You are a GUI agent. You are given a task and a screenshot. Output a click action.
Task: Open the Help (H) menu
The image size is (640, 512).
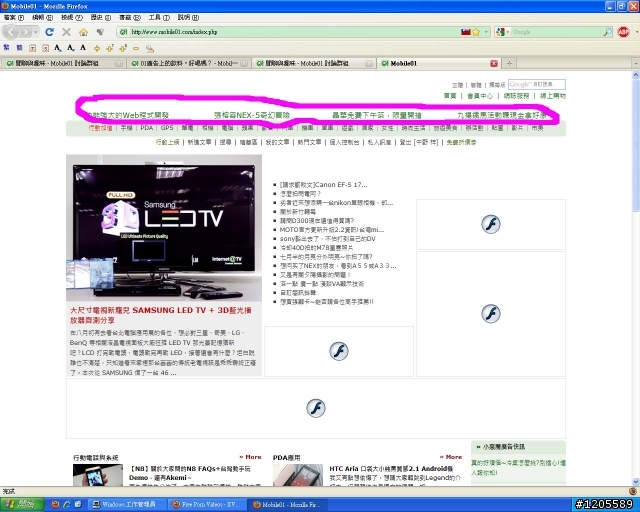[x=188, y=18]
